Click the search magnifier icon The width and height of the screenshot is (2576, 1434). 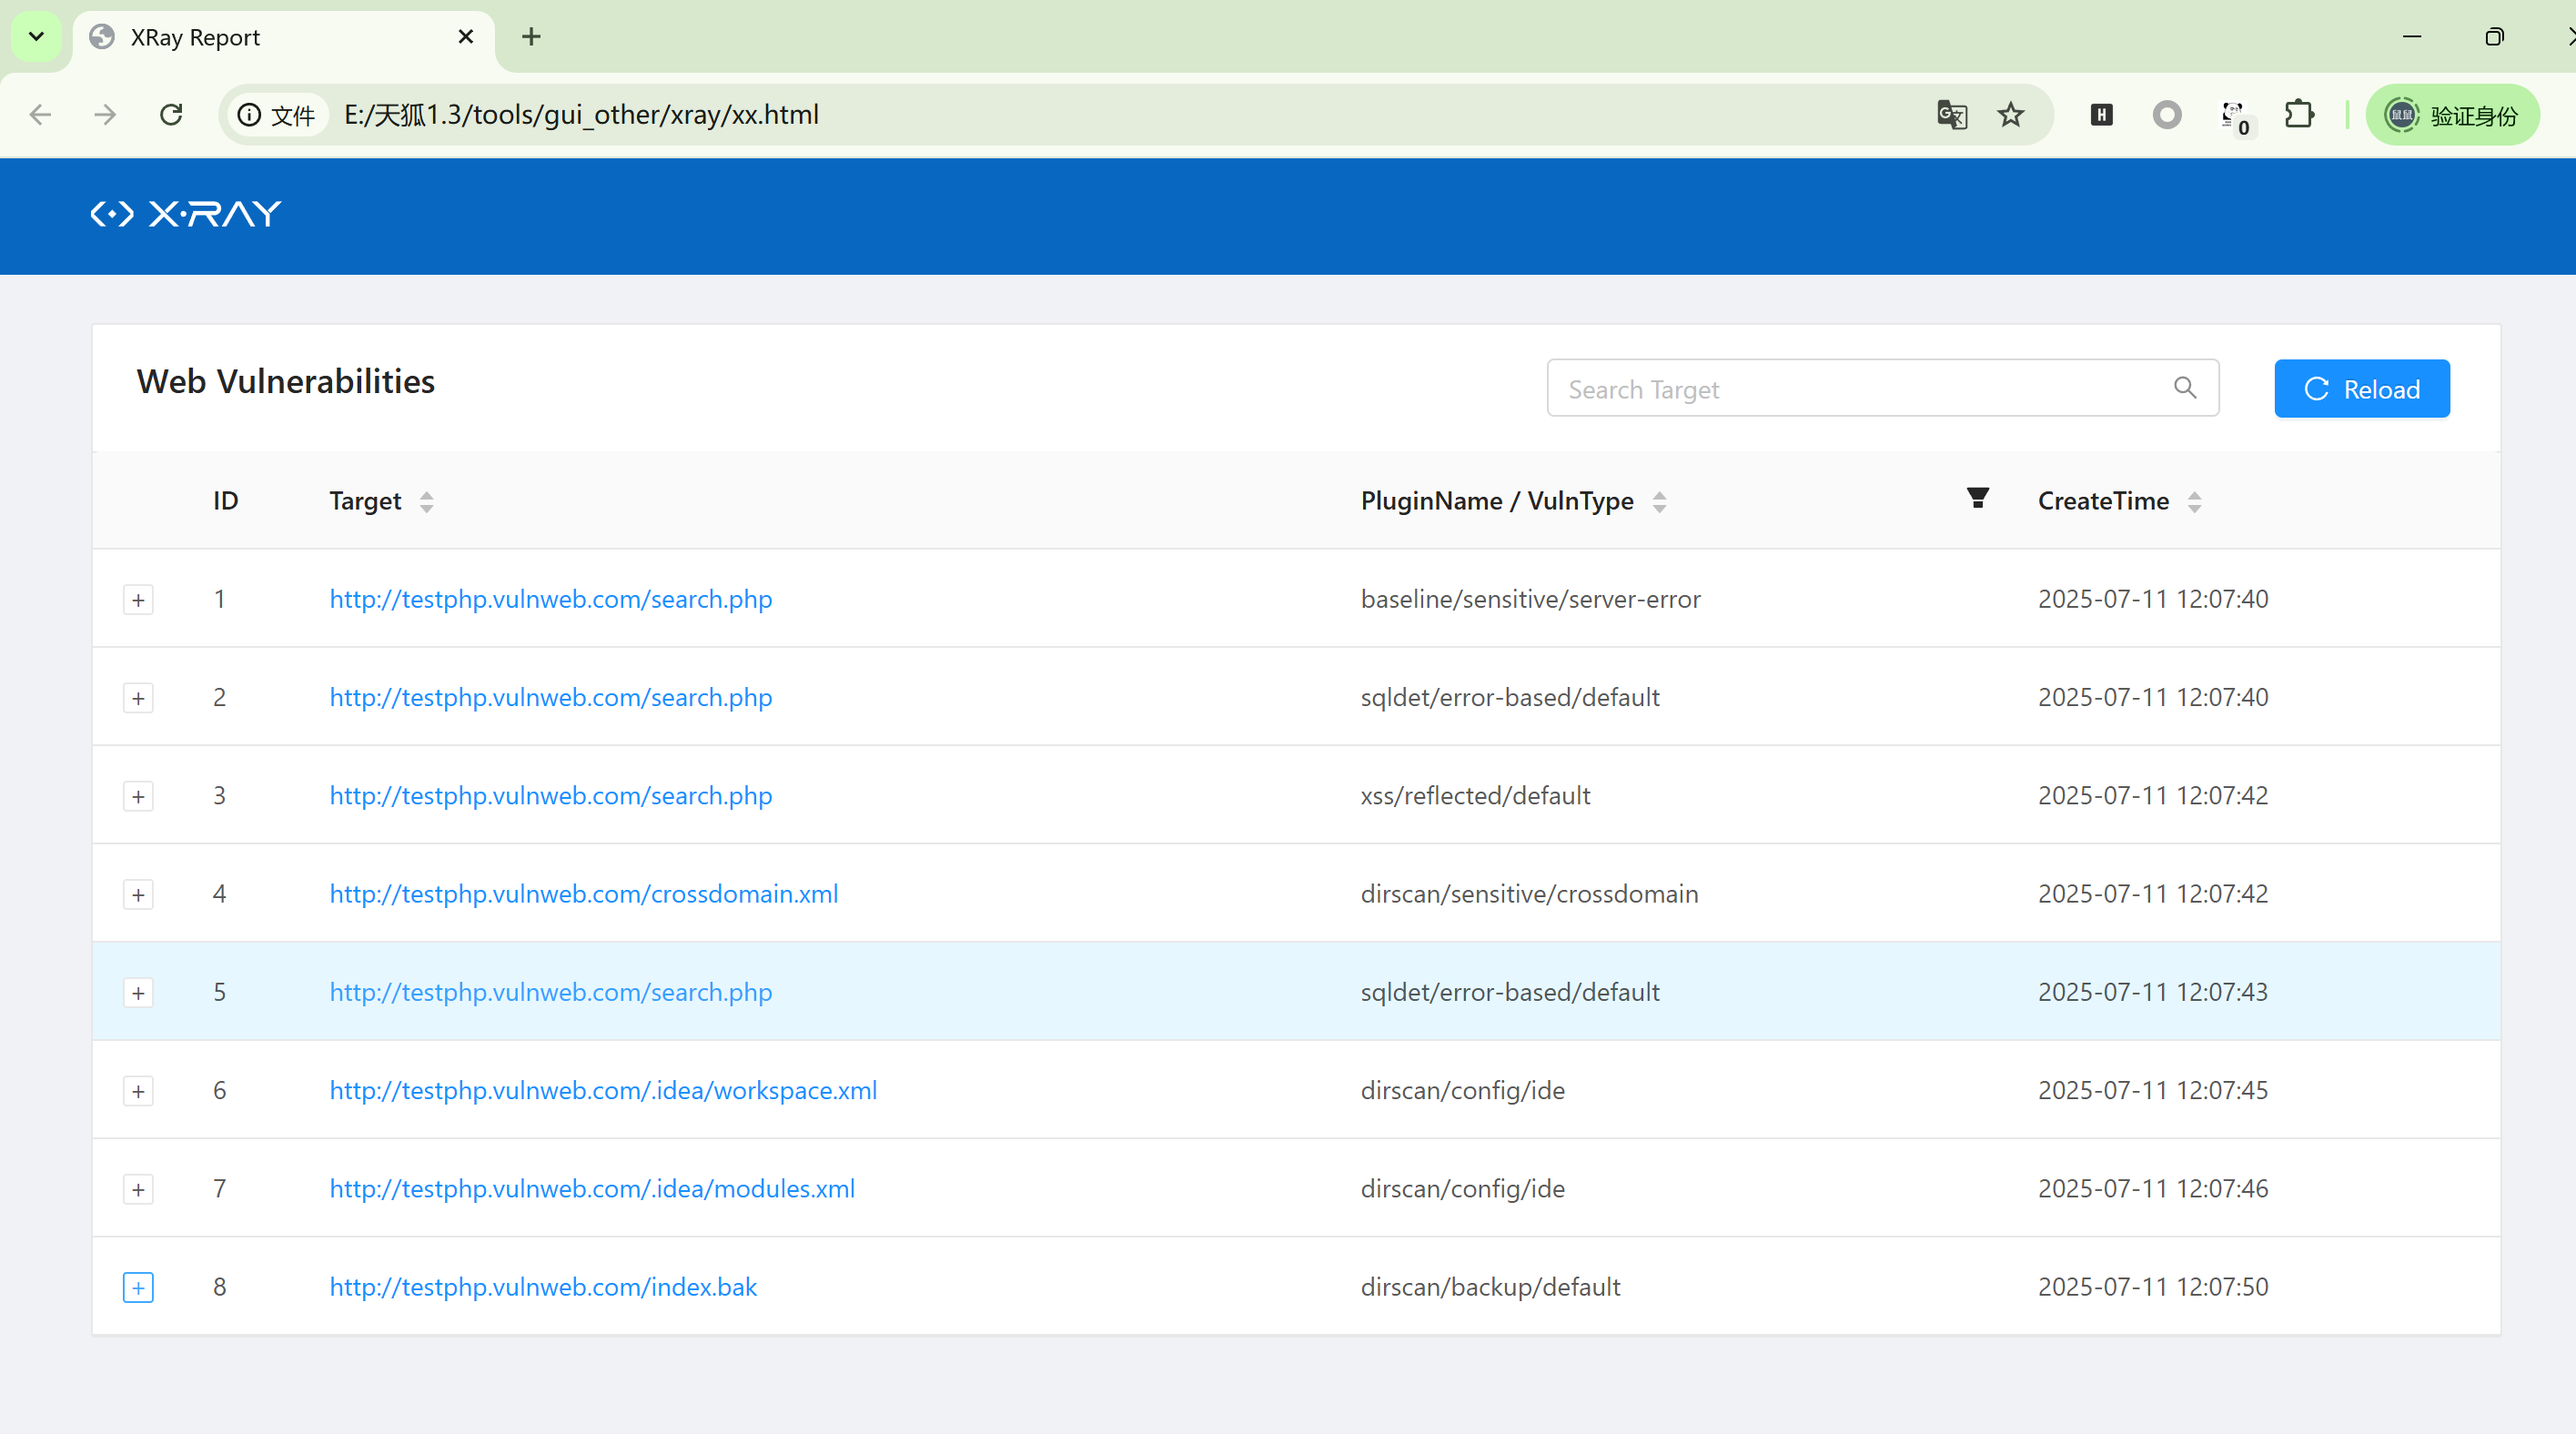(2185, 388)
